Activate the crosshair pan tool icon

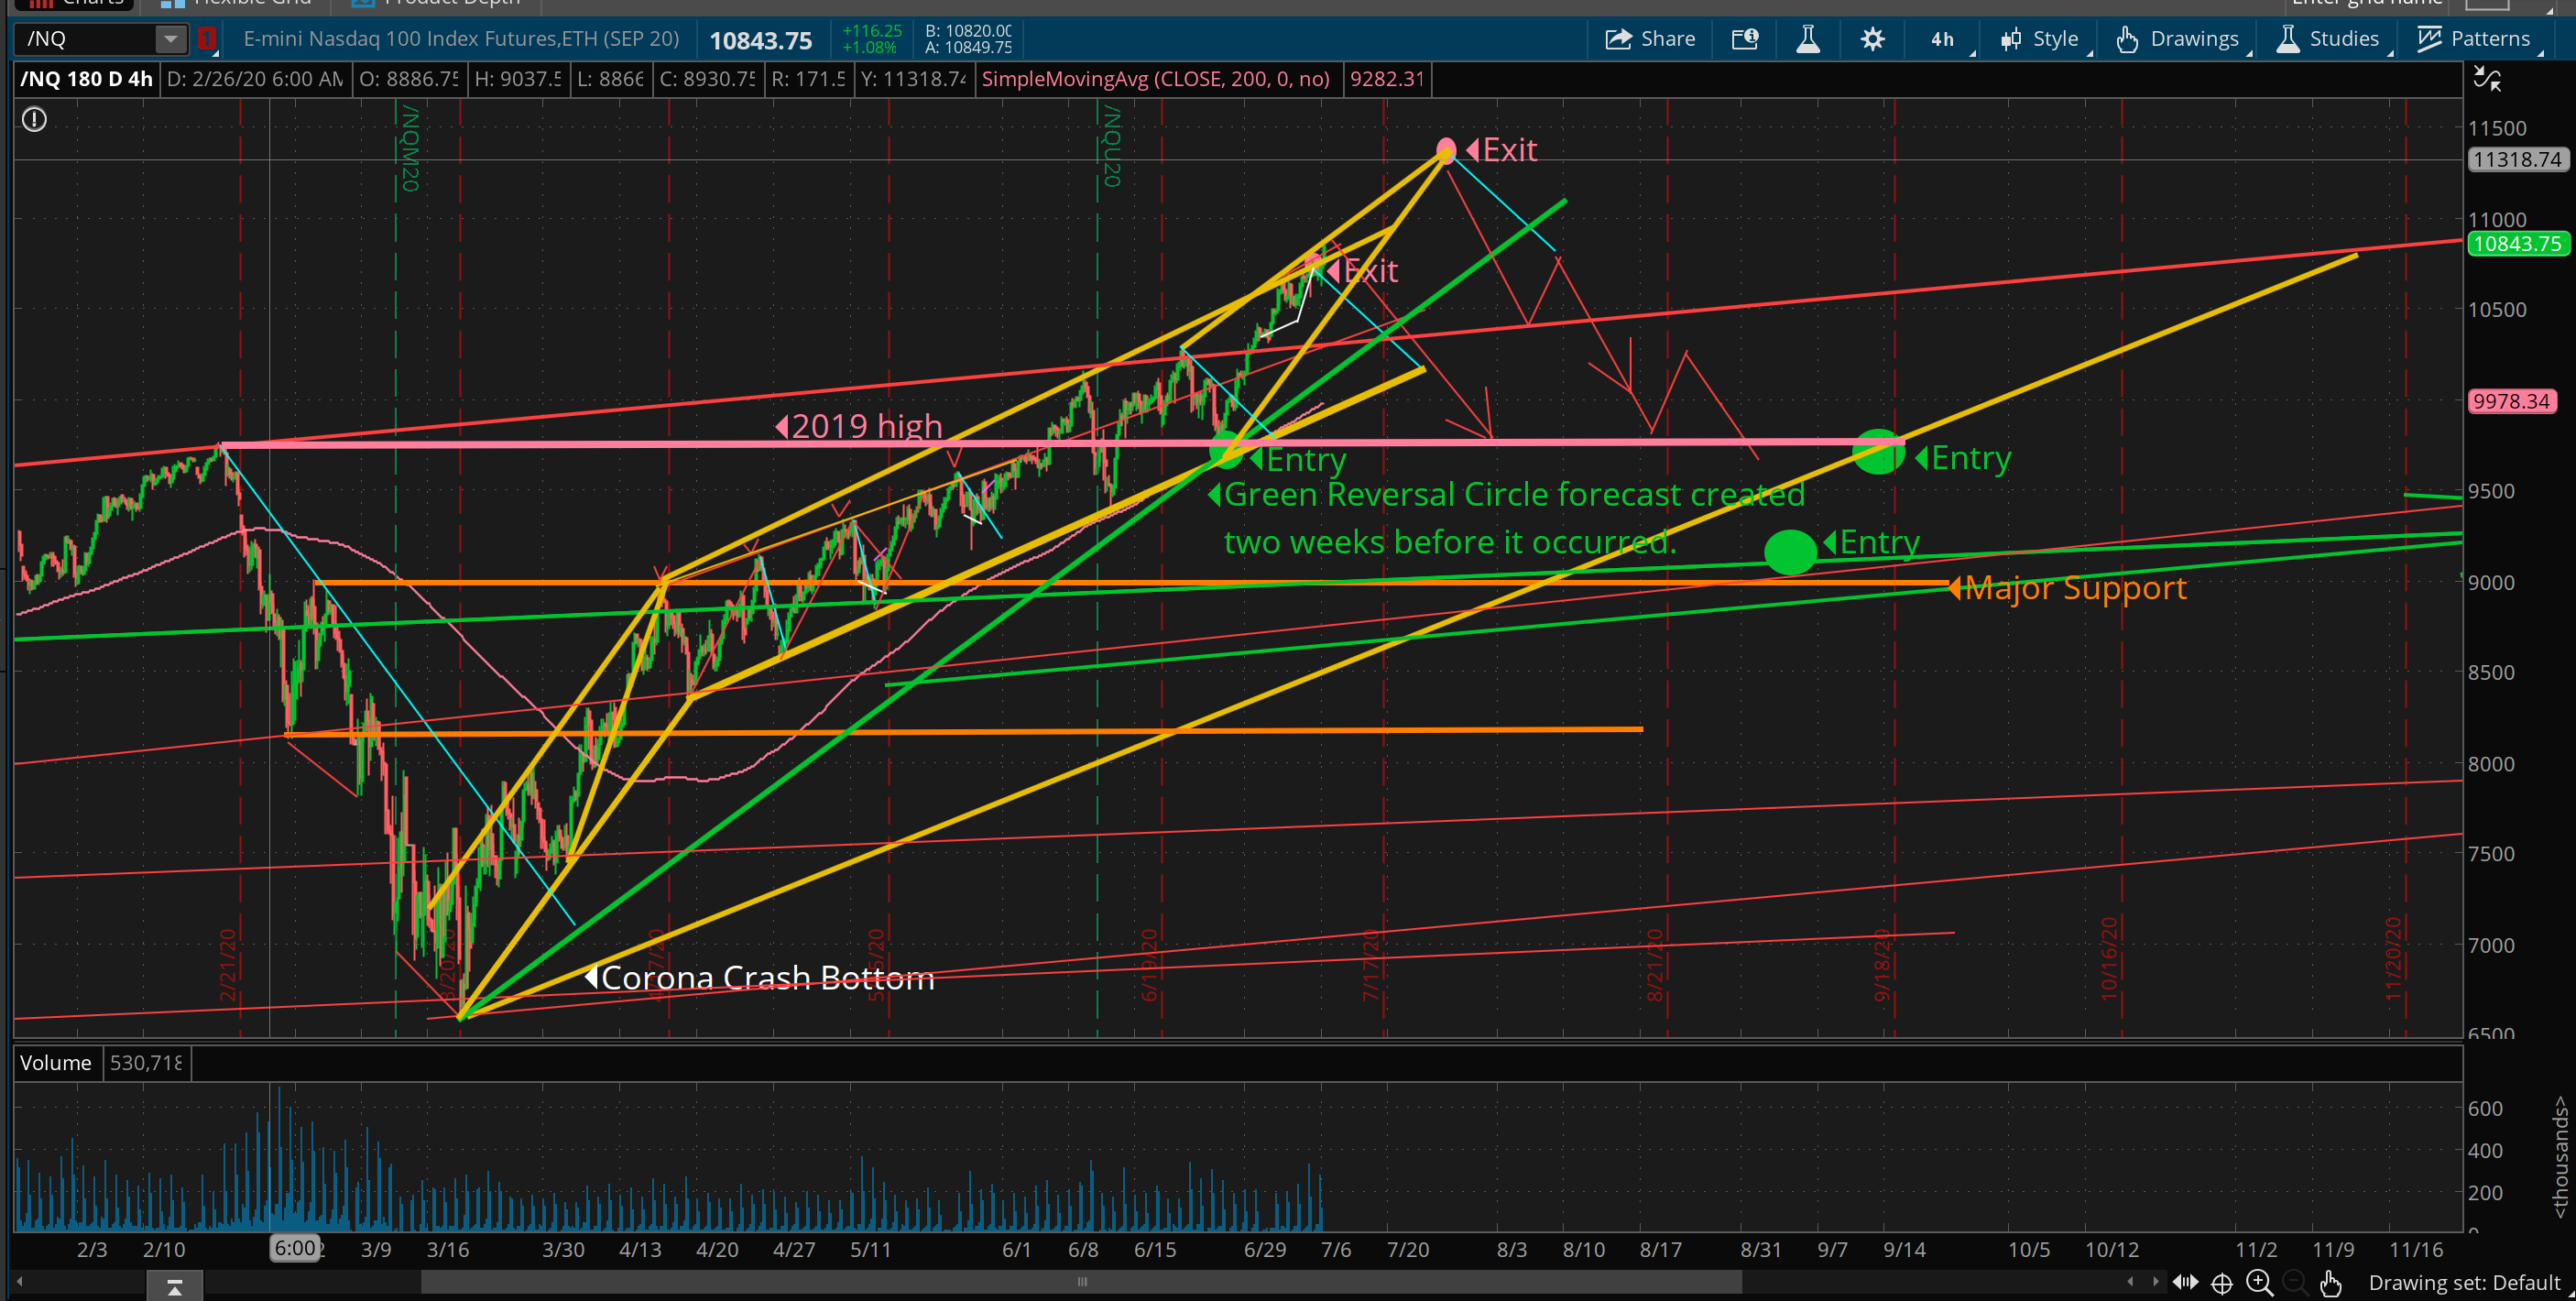click(x=2222, y=1283)
